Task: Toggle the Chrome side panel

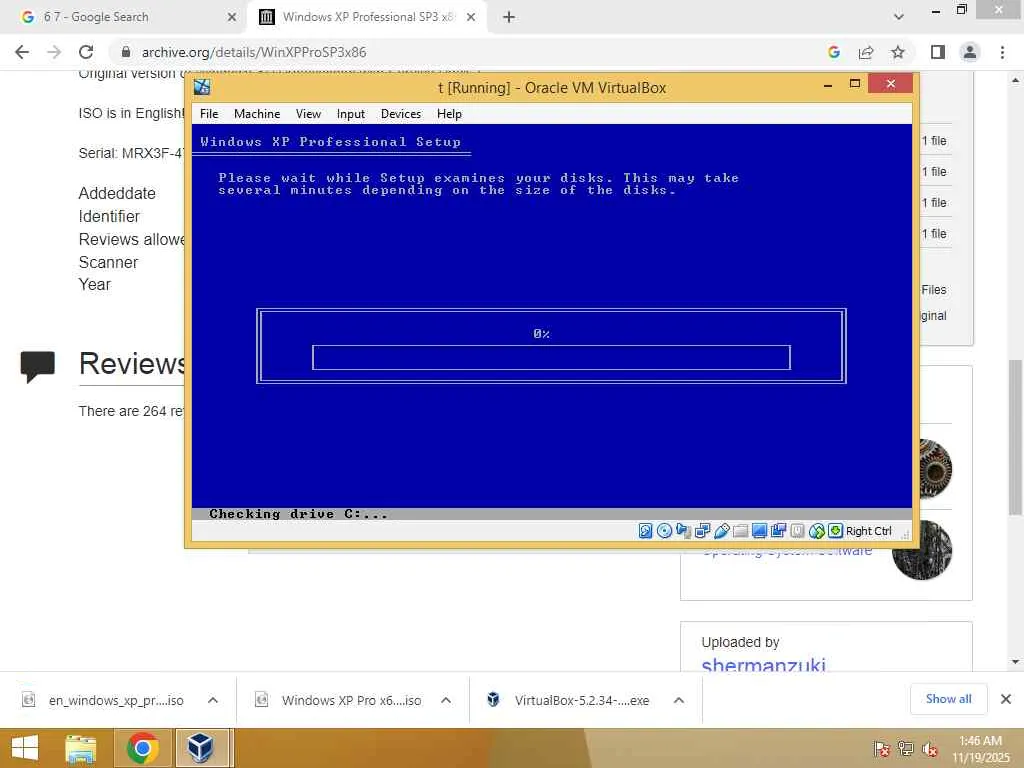Action: [938, 52]
